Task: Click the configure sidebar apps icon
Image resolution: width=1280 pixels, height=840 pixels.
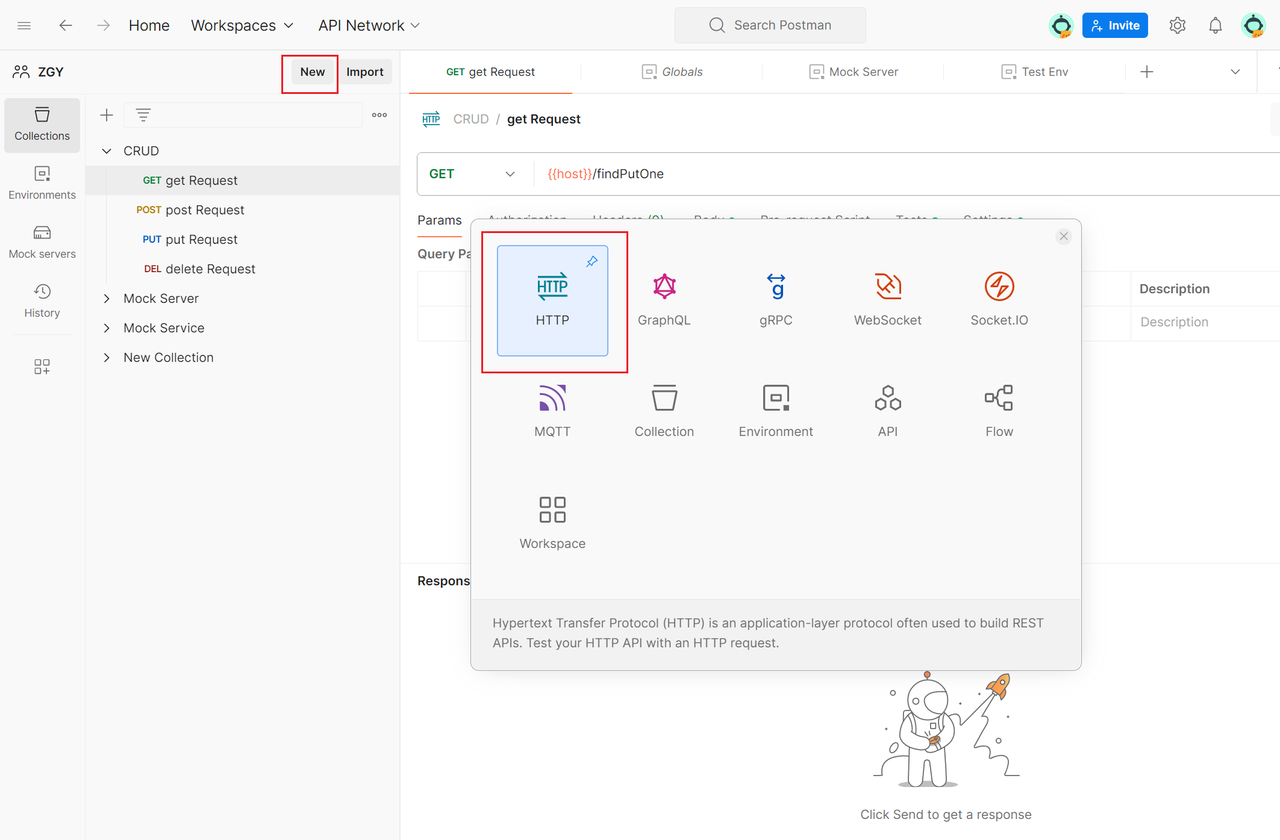Action: click(x=42, y=367)
